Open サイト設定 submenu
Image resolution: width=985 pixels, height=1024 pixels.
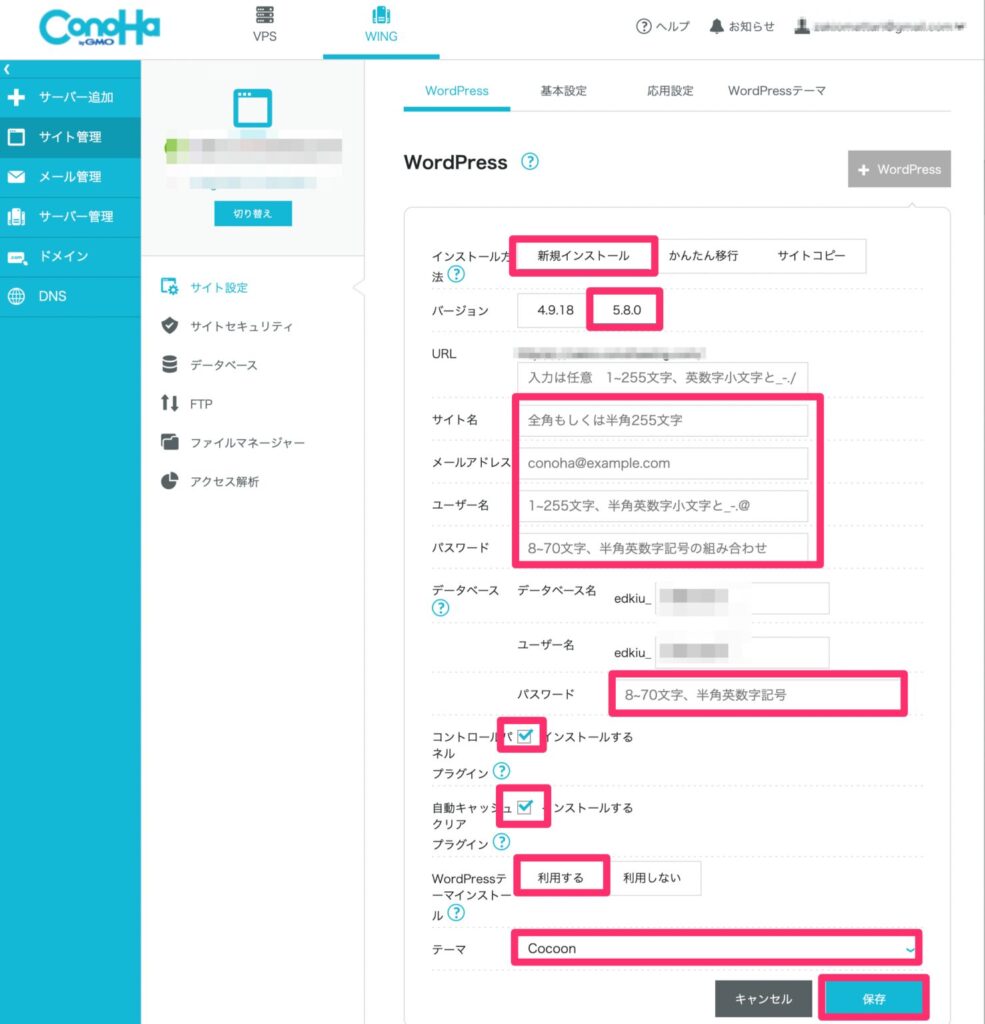[204, 287]
